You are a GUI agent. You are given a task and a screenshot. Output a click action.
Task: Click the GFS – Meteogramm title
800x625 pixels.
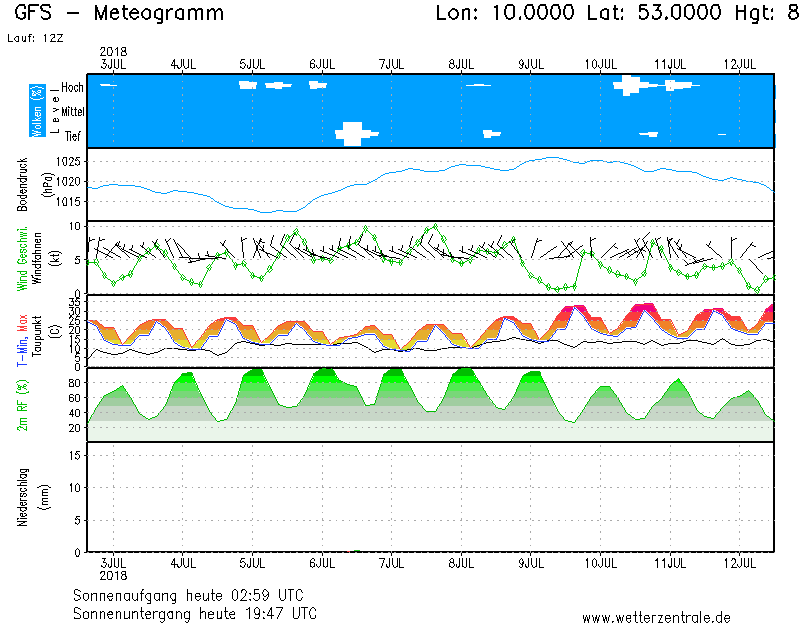pyautogui.click(x=119, y=14)
